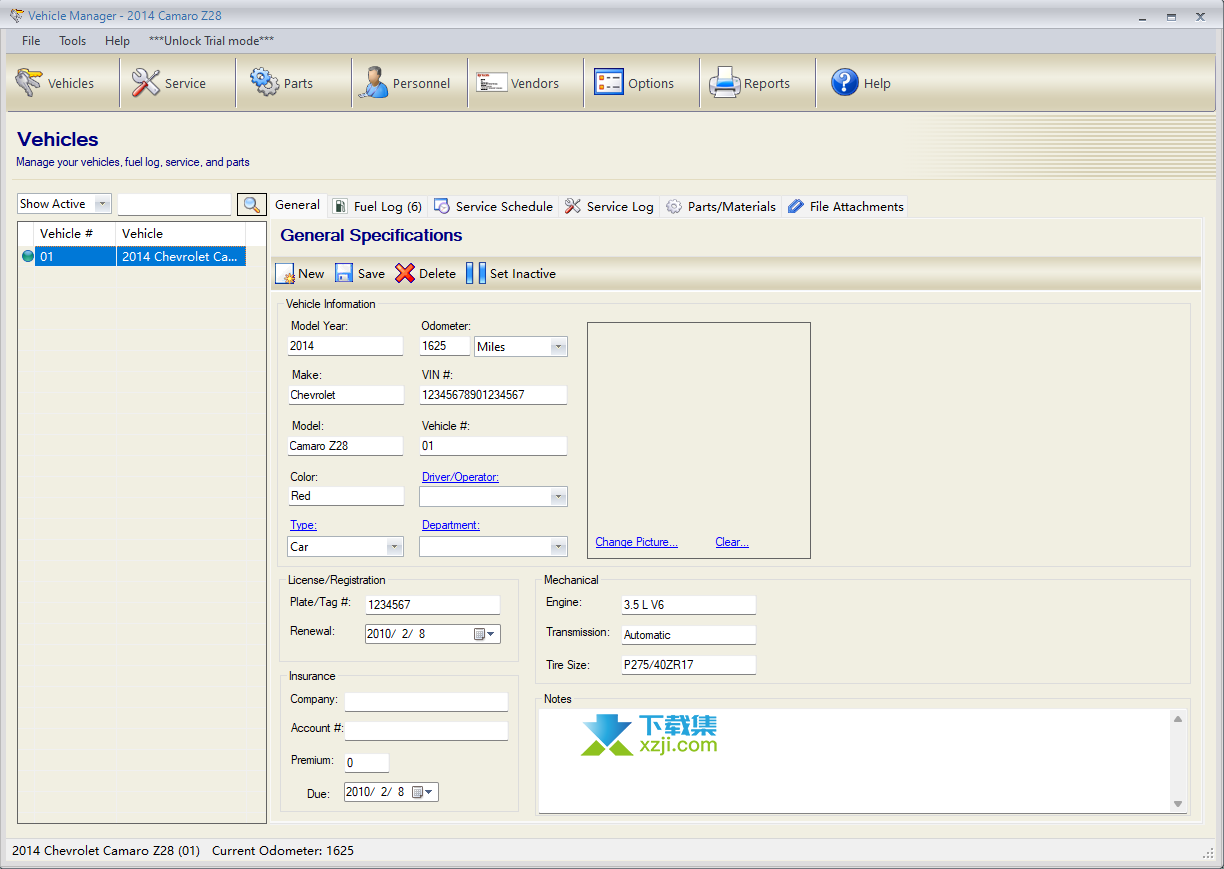Screen dimensions: 1224x869
Task: Click the Department link label
Action: point(451,525)
